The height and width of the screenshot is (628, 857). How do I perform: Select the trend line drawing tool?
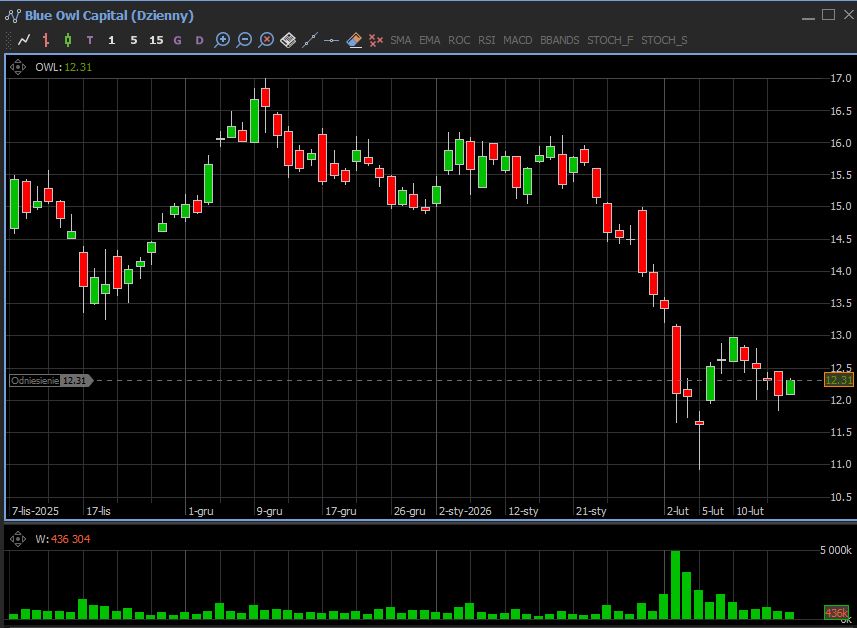tap(310, 40)
